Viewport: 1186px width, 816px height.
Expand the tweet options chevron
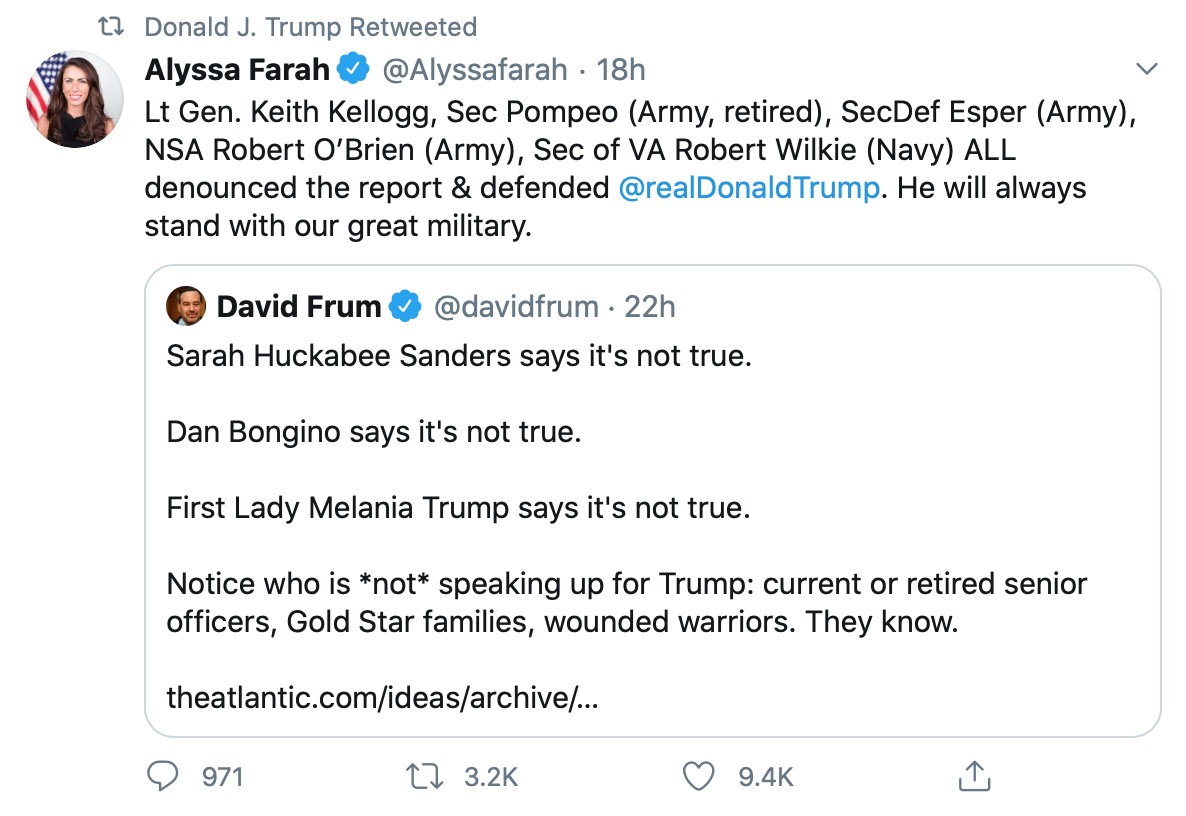click(1148, 70)
